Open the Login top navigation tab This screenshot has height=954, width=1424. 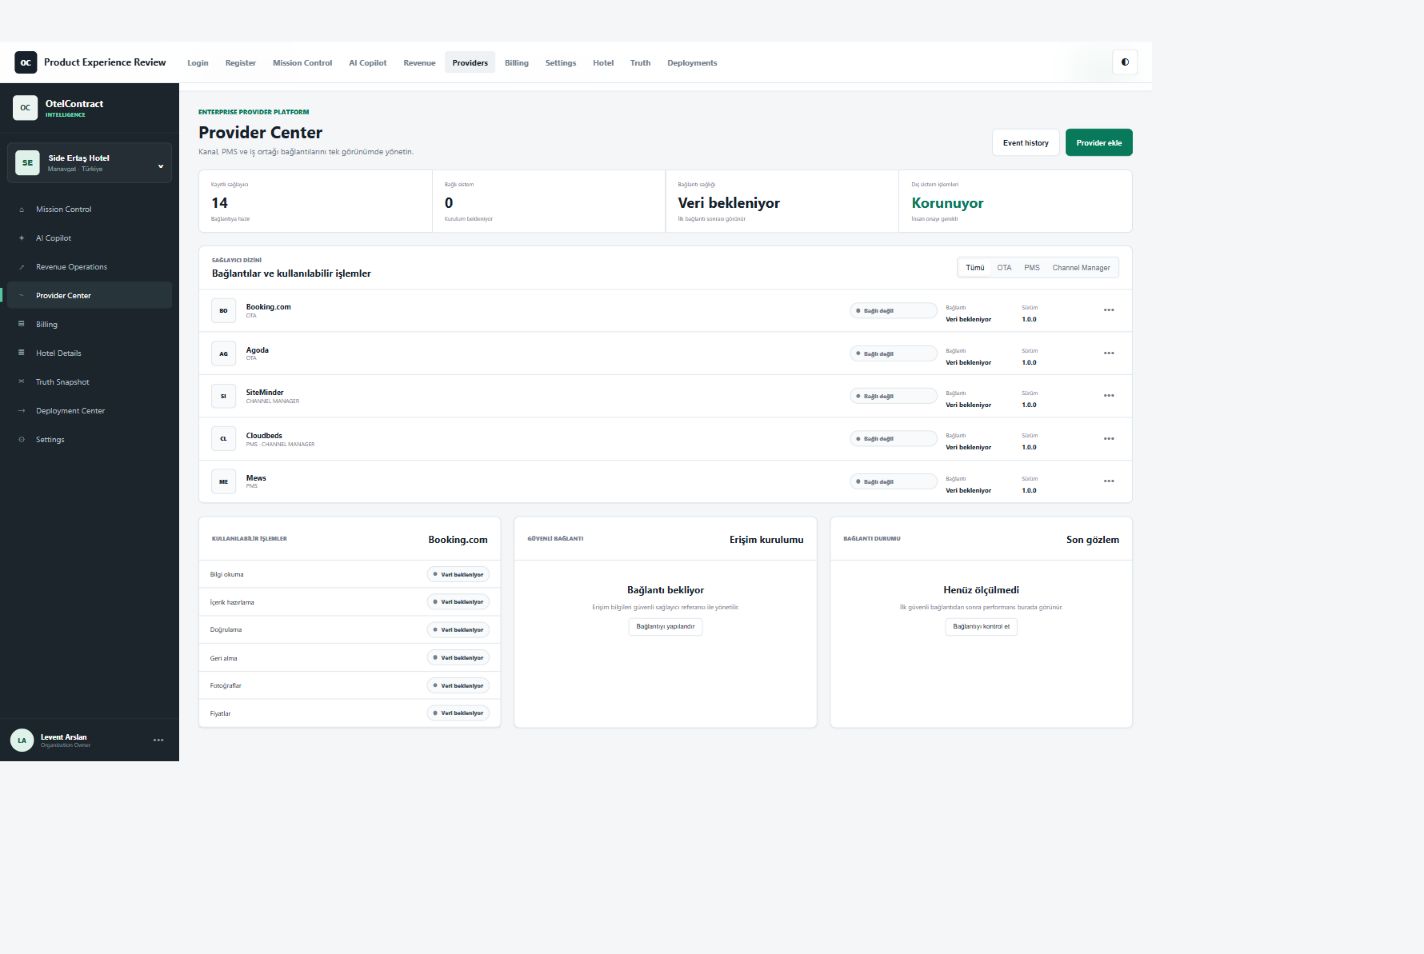[x=198, y=63]
